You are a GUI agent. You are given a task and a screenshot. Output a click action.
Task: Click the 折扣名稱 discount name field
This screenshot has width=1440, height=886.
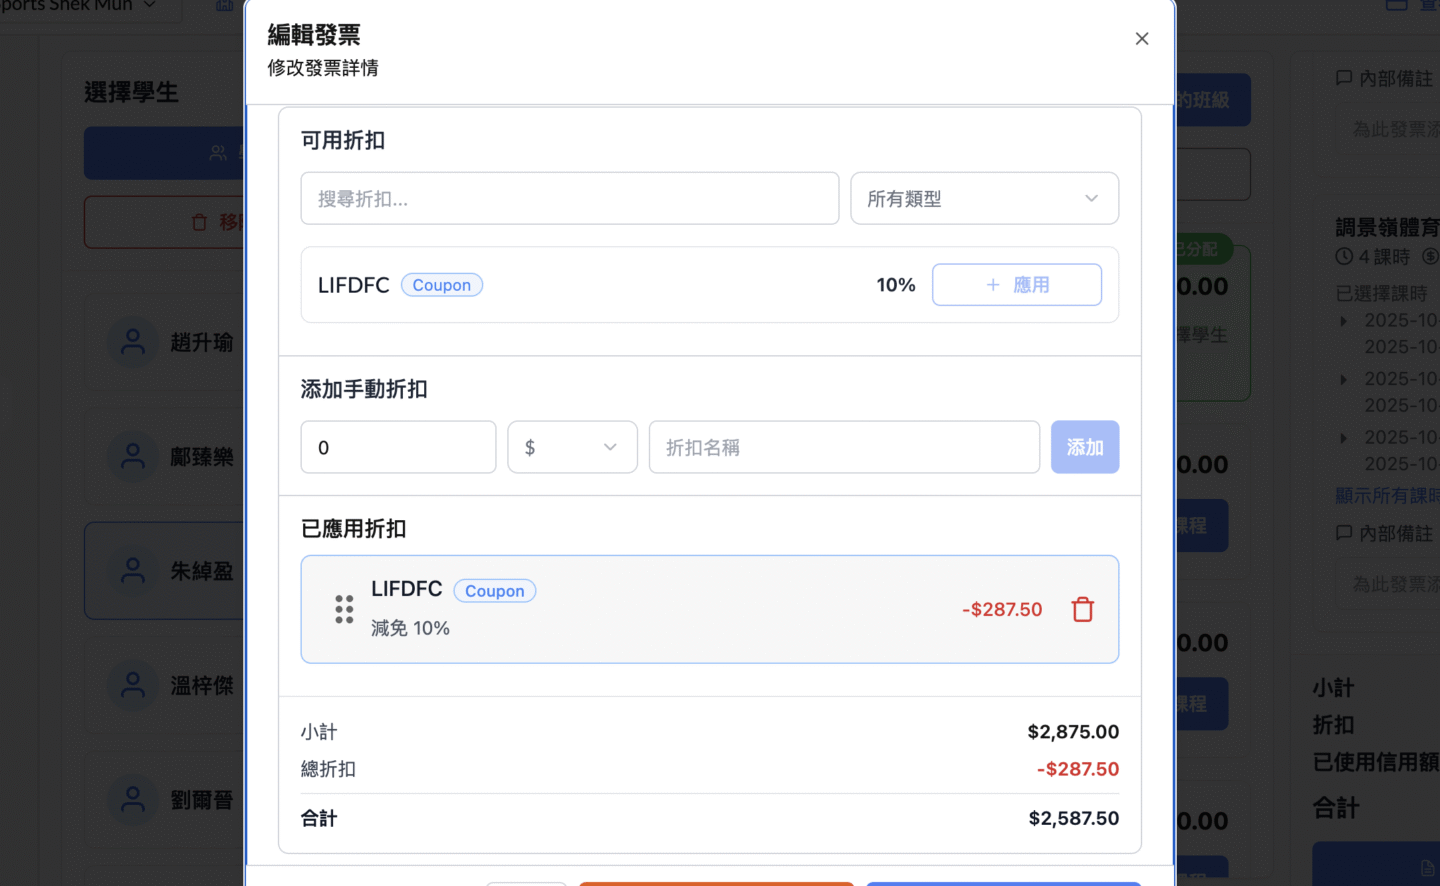tap(844, 448)
